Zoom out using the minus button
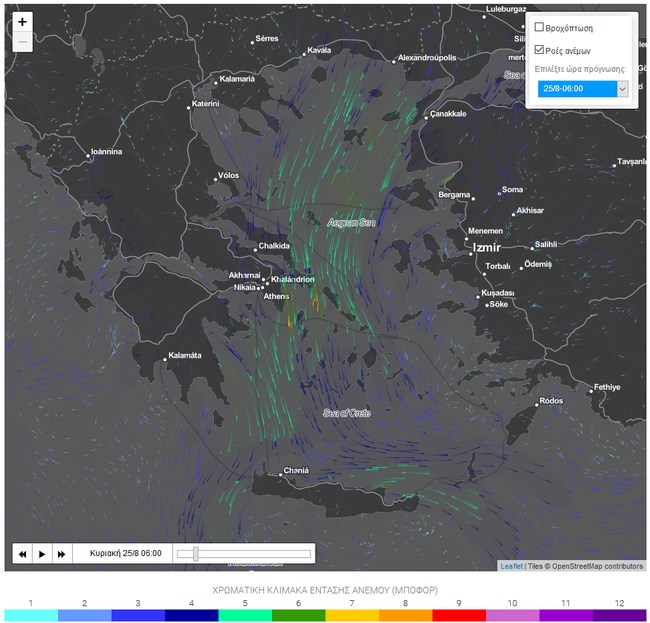Screen dimensions: 650x623 (x=22, y=43)
